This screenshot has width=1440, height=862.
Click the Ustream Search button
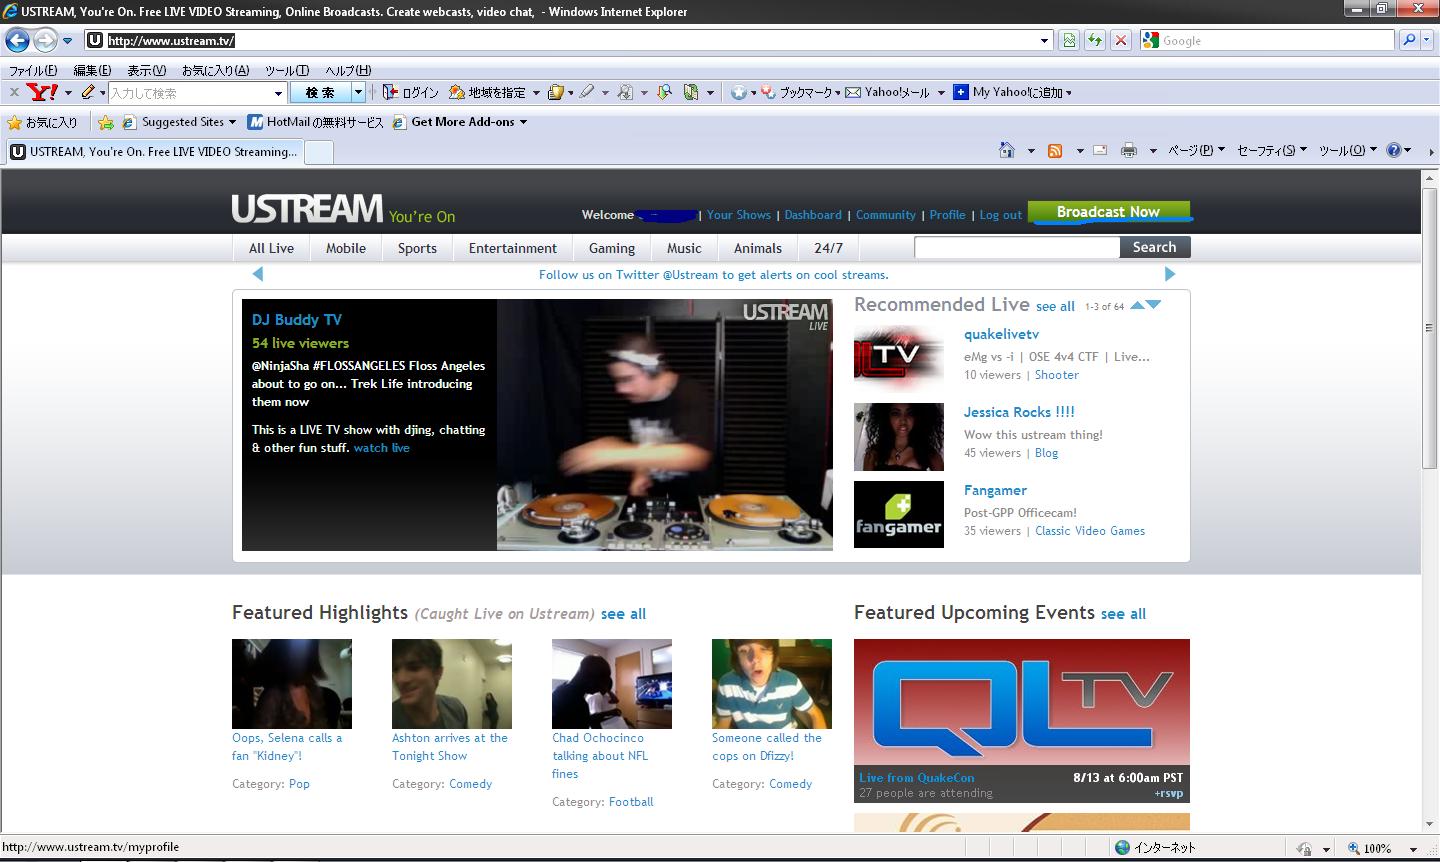(x=1154, y=247)
